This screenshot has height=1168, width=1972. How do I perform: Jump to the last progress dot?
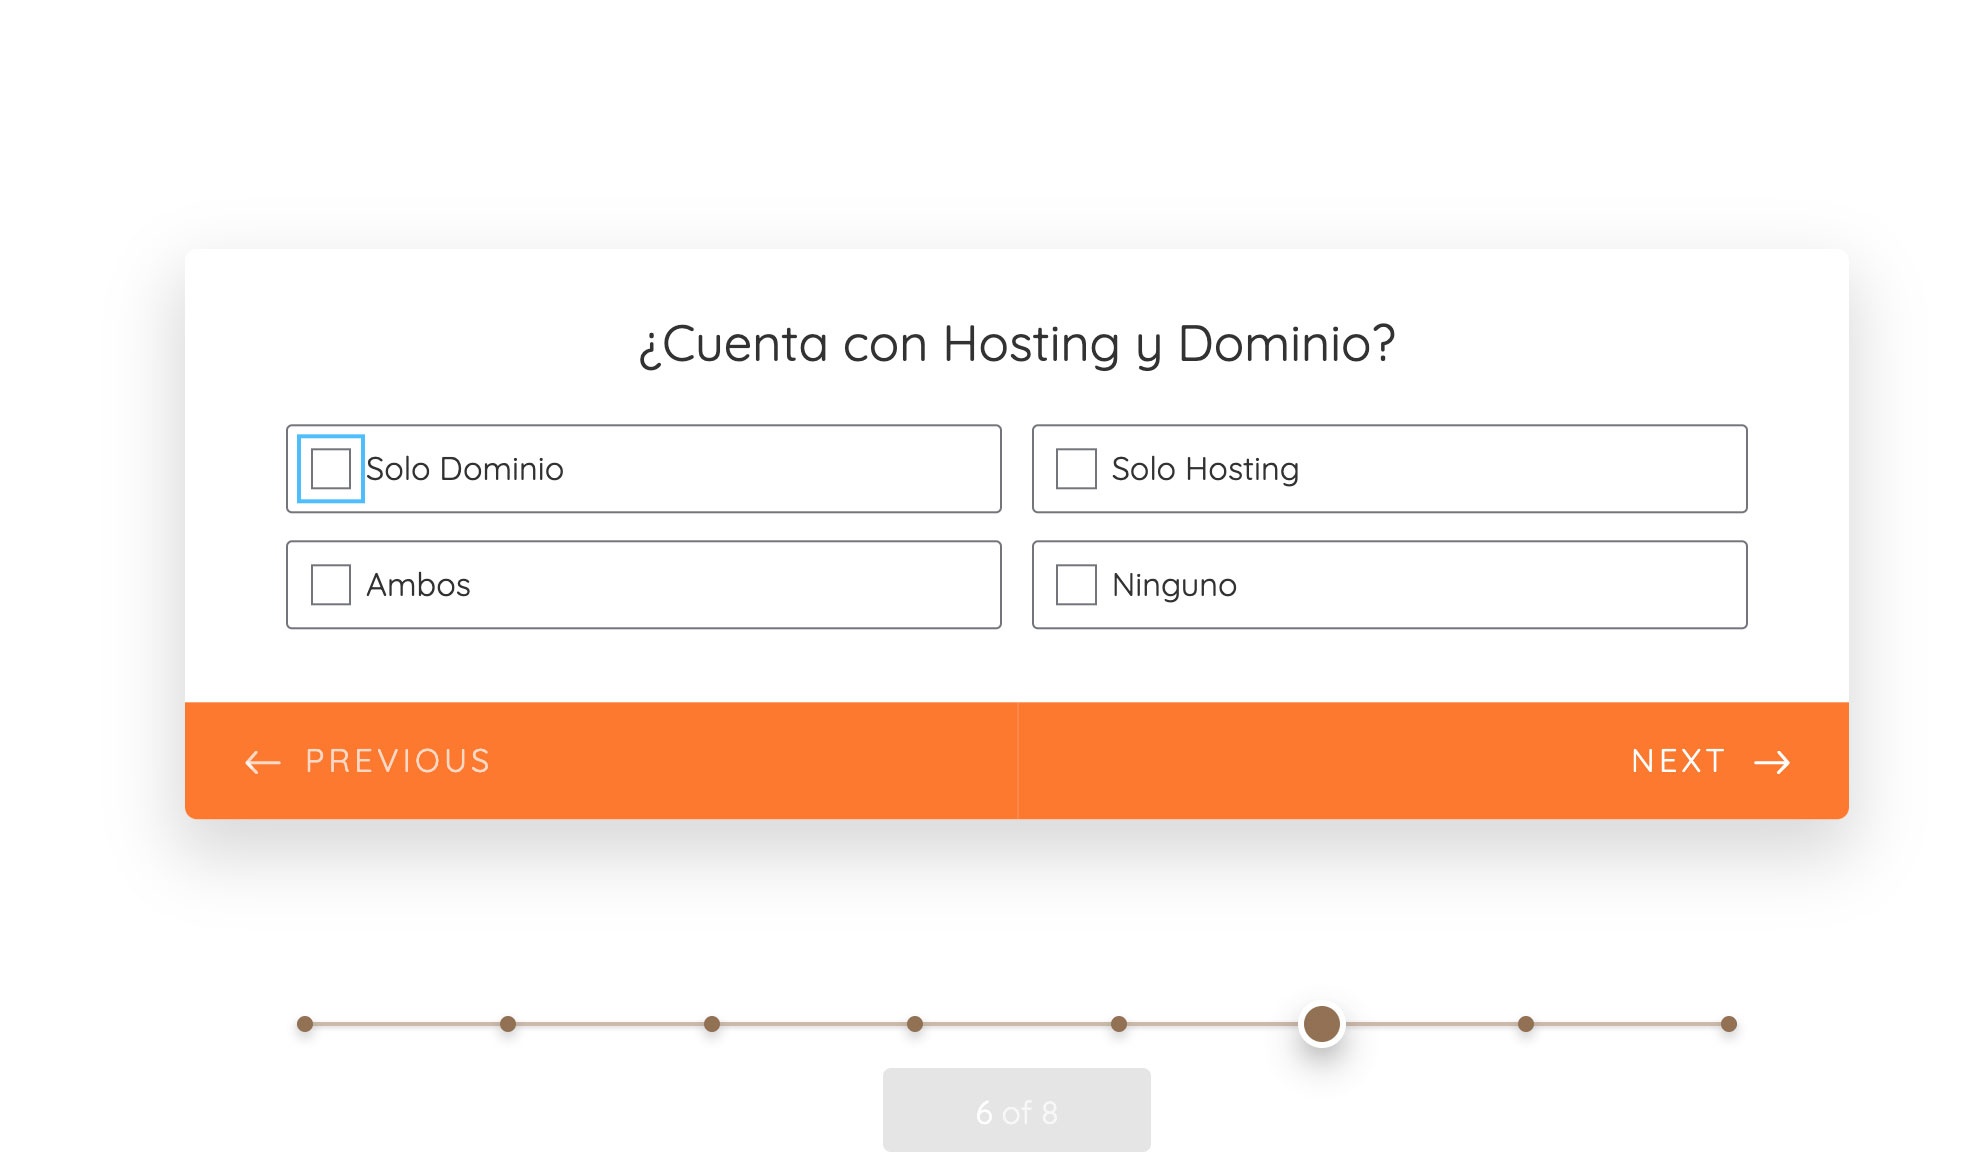coord(1729,1024)
